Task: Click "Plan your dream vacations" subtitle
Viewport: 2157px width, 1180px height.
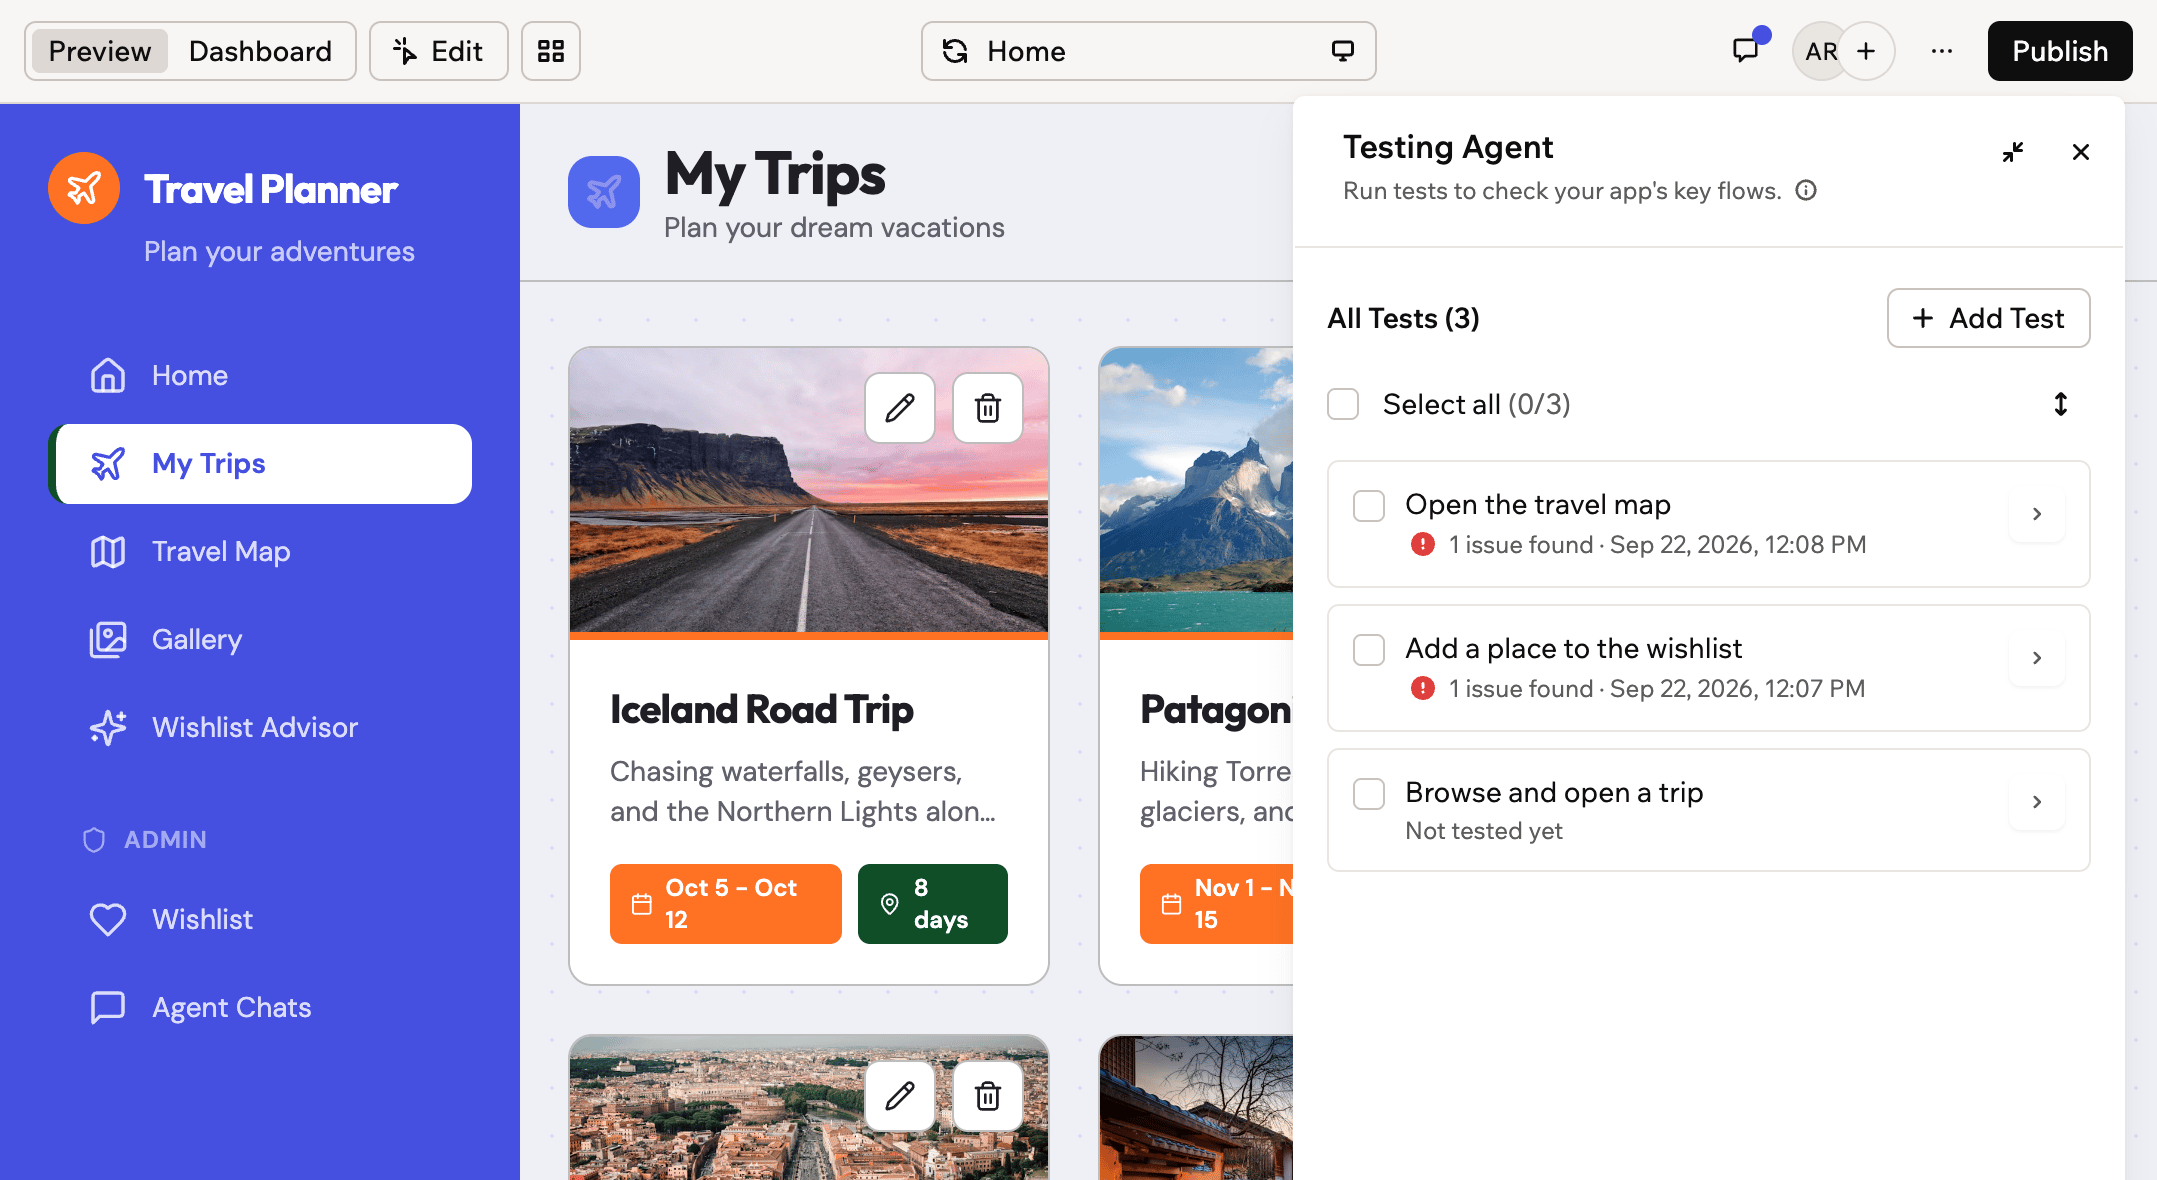Action: pyautogui.click(x=834, y=228)
